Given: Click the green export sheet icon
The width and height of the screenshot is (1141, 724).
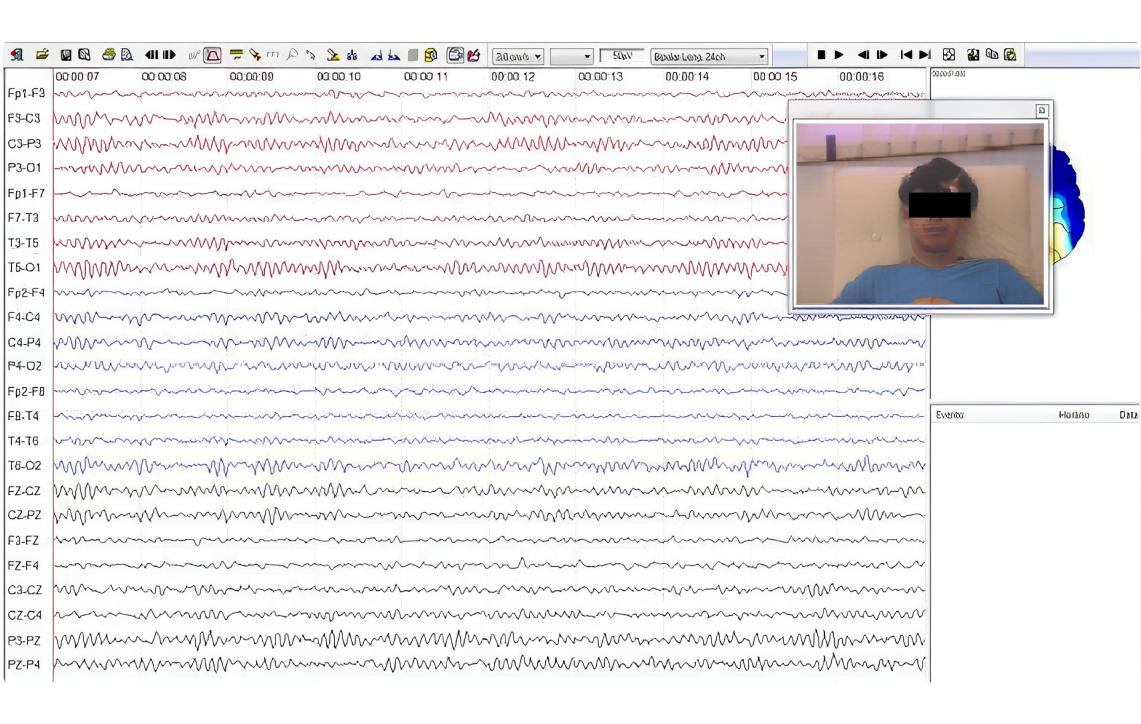Looking at the screenshot, I should [x=1010, y=55].
